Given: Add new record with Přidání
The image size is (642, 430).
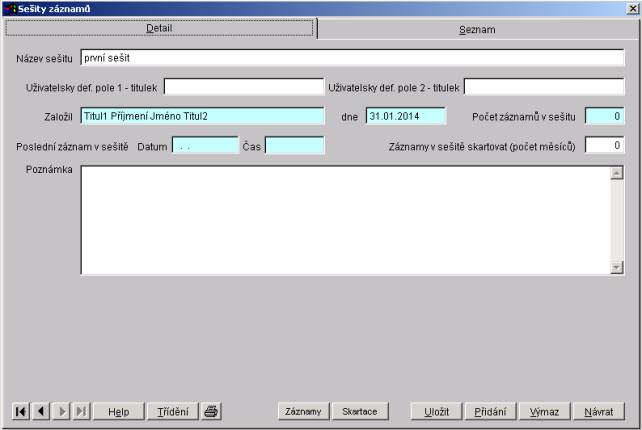Looking at the screenshot, I should coord(490,411).
